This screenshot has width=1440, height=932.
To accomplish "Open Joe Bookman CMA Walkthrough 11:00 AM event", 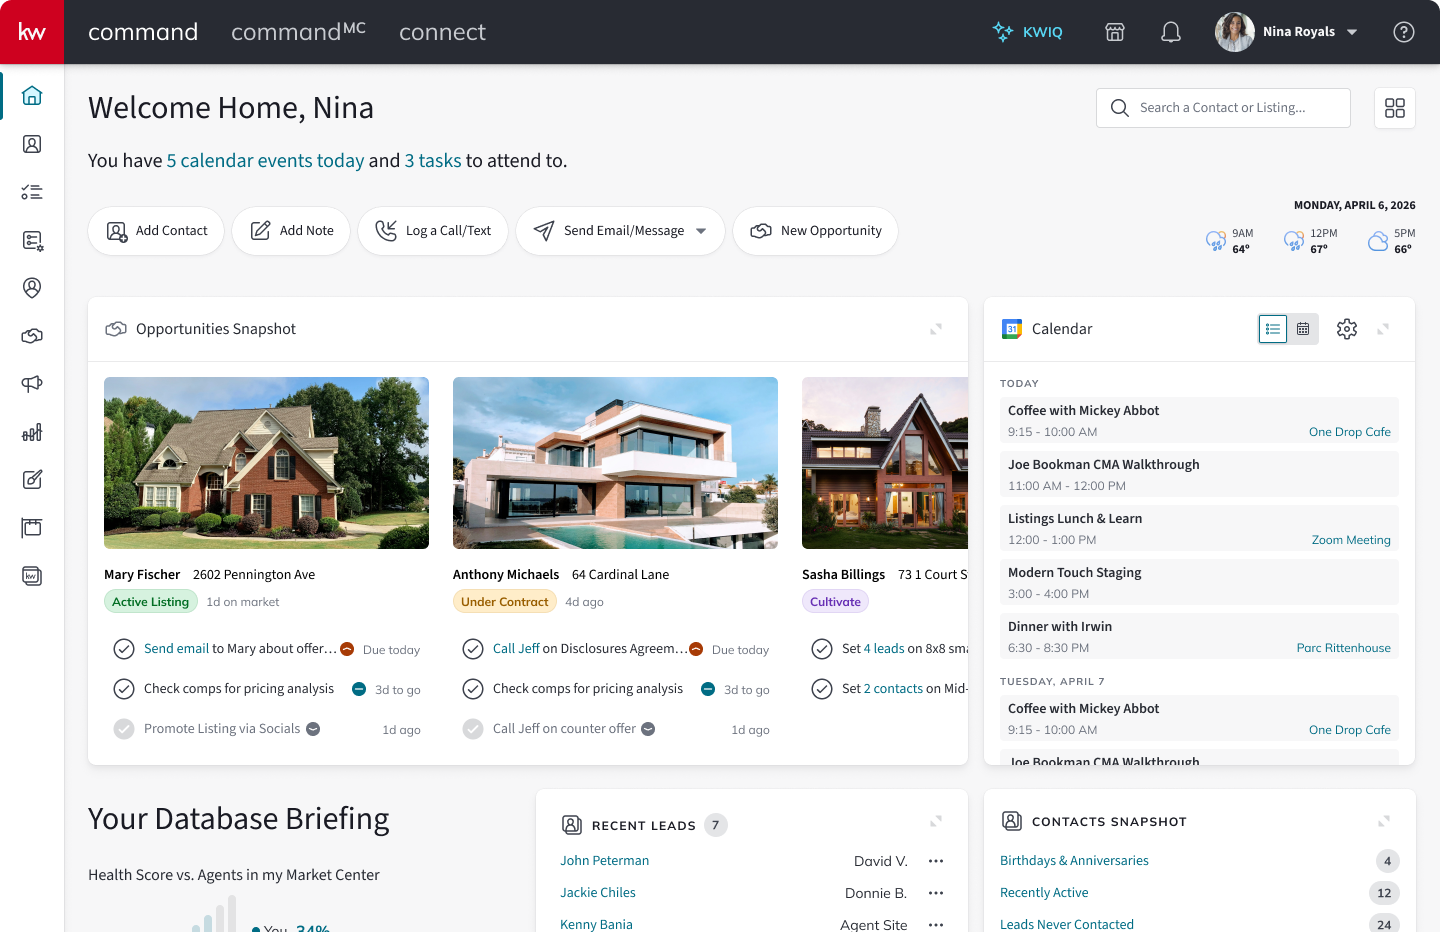I will pos(1199,475).
